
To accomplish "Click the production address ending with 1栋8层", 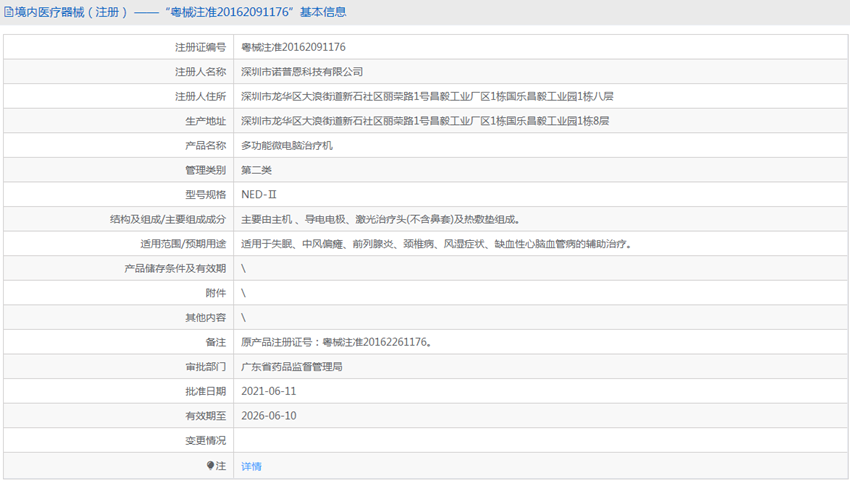I will tap(425, 121).
